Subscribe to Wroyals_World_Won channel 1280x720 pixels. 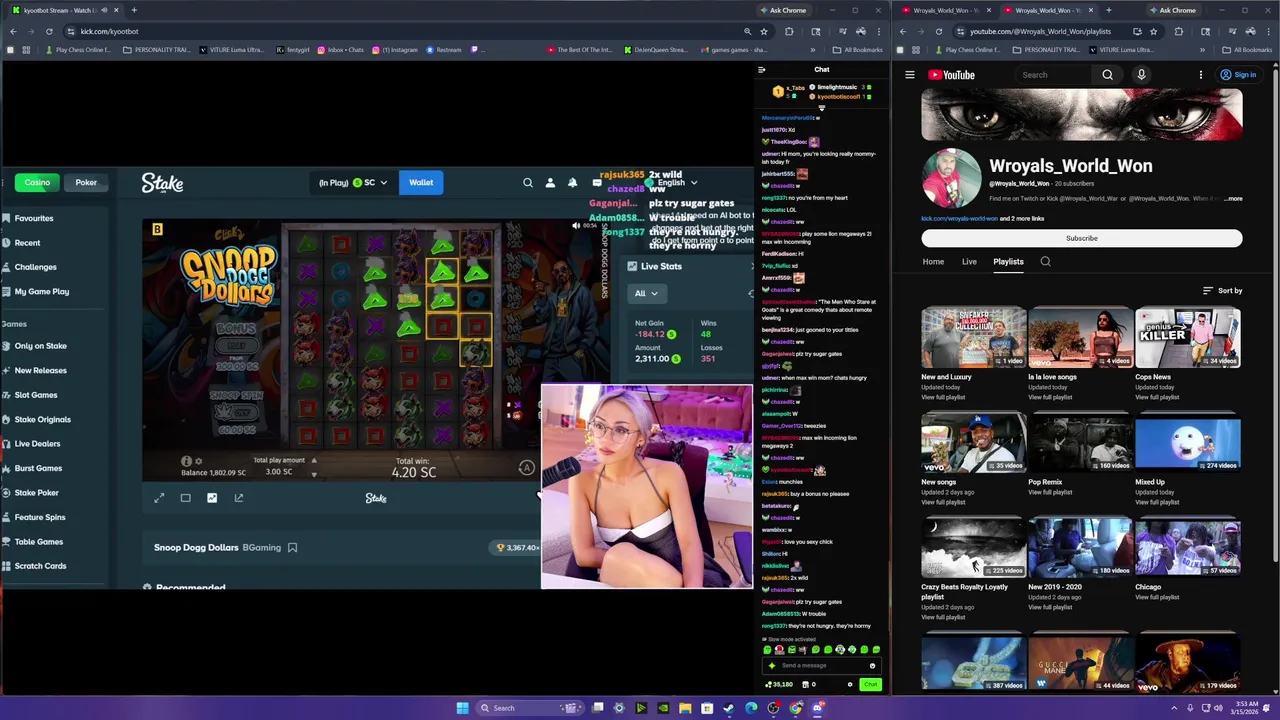pyautogui.click(x=1081, y=238)
